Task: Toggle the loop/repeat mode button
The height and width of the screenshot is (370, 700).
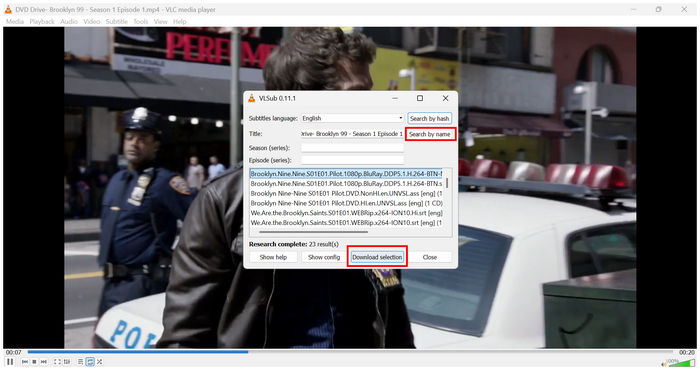Action: coord(90,362)
